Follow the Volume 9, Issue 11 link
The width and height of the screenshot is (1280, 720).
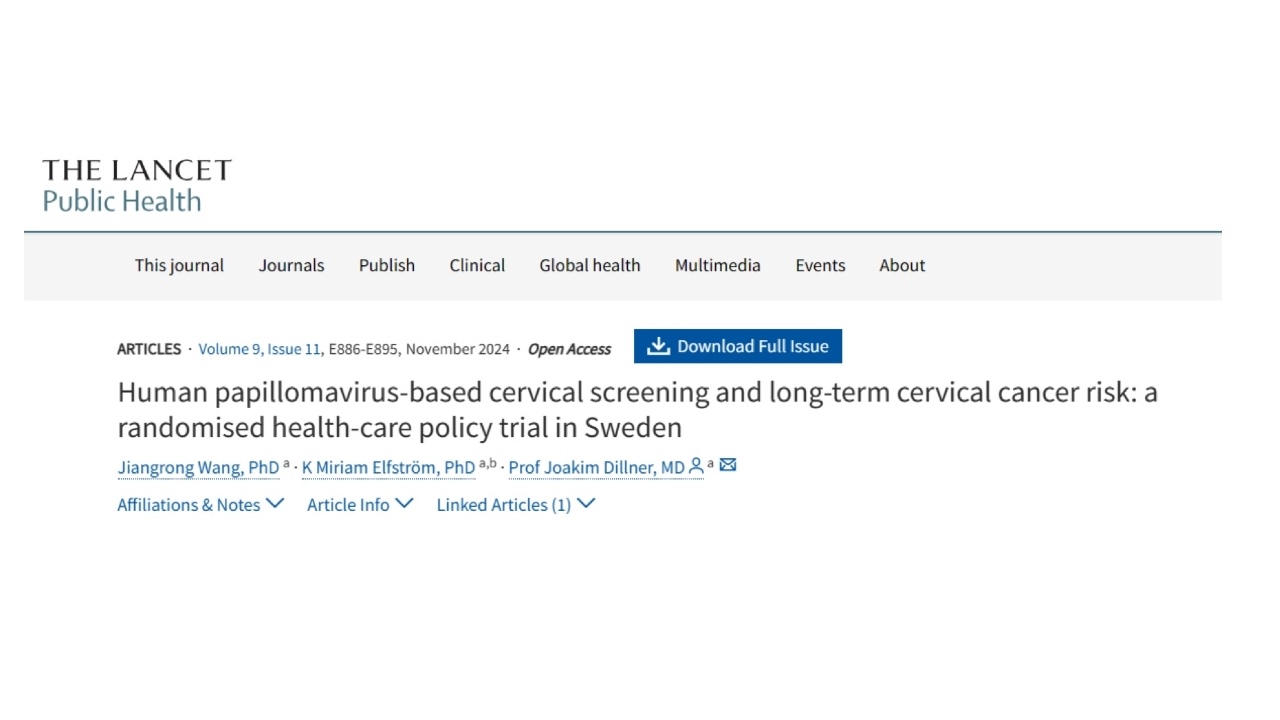[x=260, y=349]
